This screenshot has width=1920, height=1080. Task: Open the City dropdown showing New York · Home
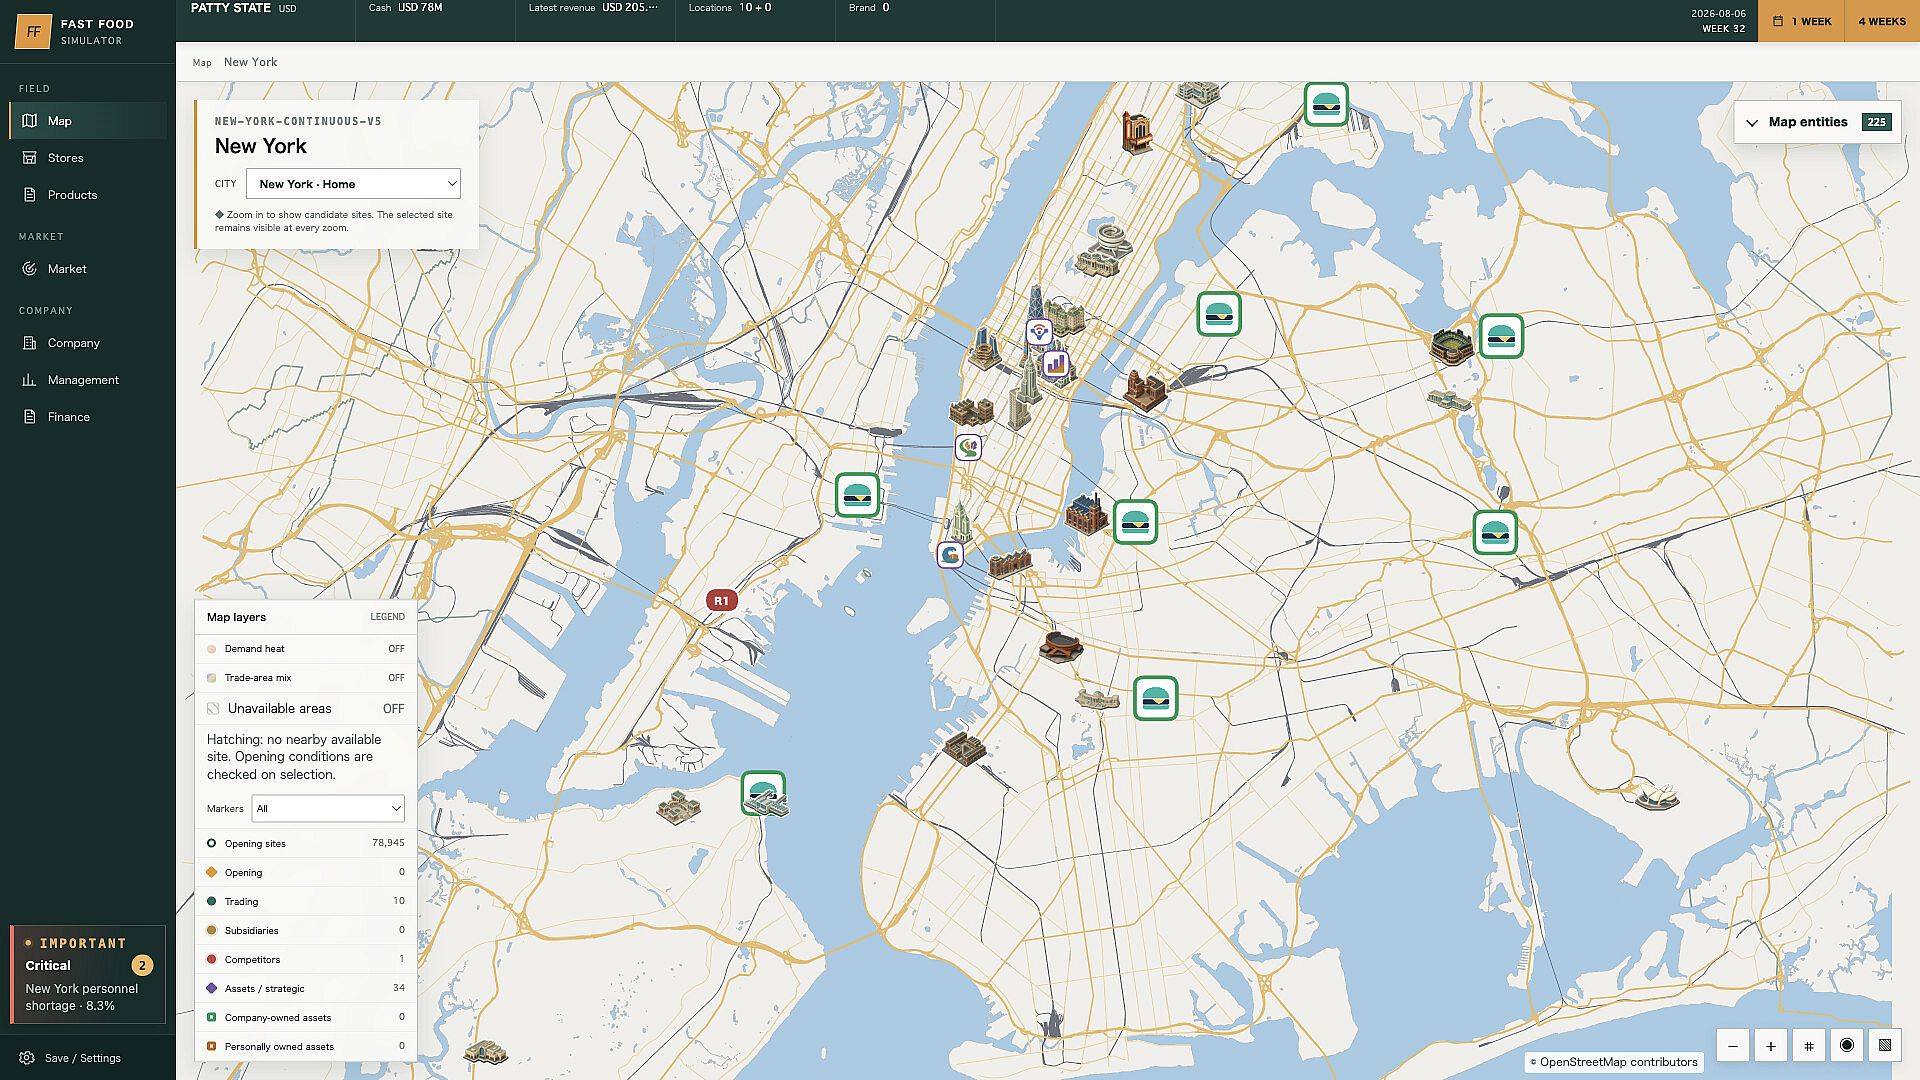[353, 184]
